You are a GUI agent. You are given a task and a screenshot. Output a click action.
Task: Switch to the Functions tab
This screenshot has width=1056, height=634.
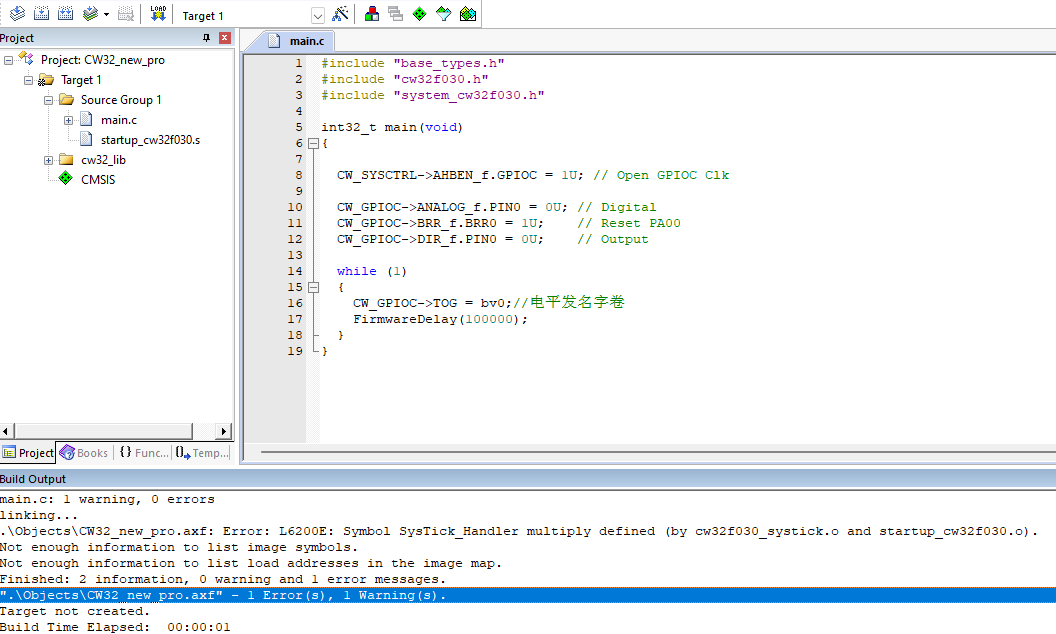(143, 453)
